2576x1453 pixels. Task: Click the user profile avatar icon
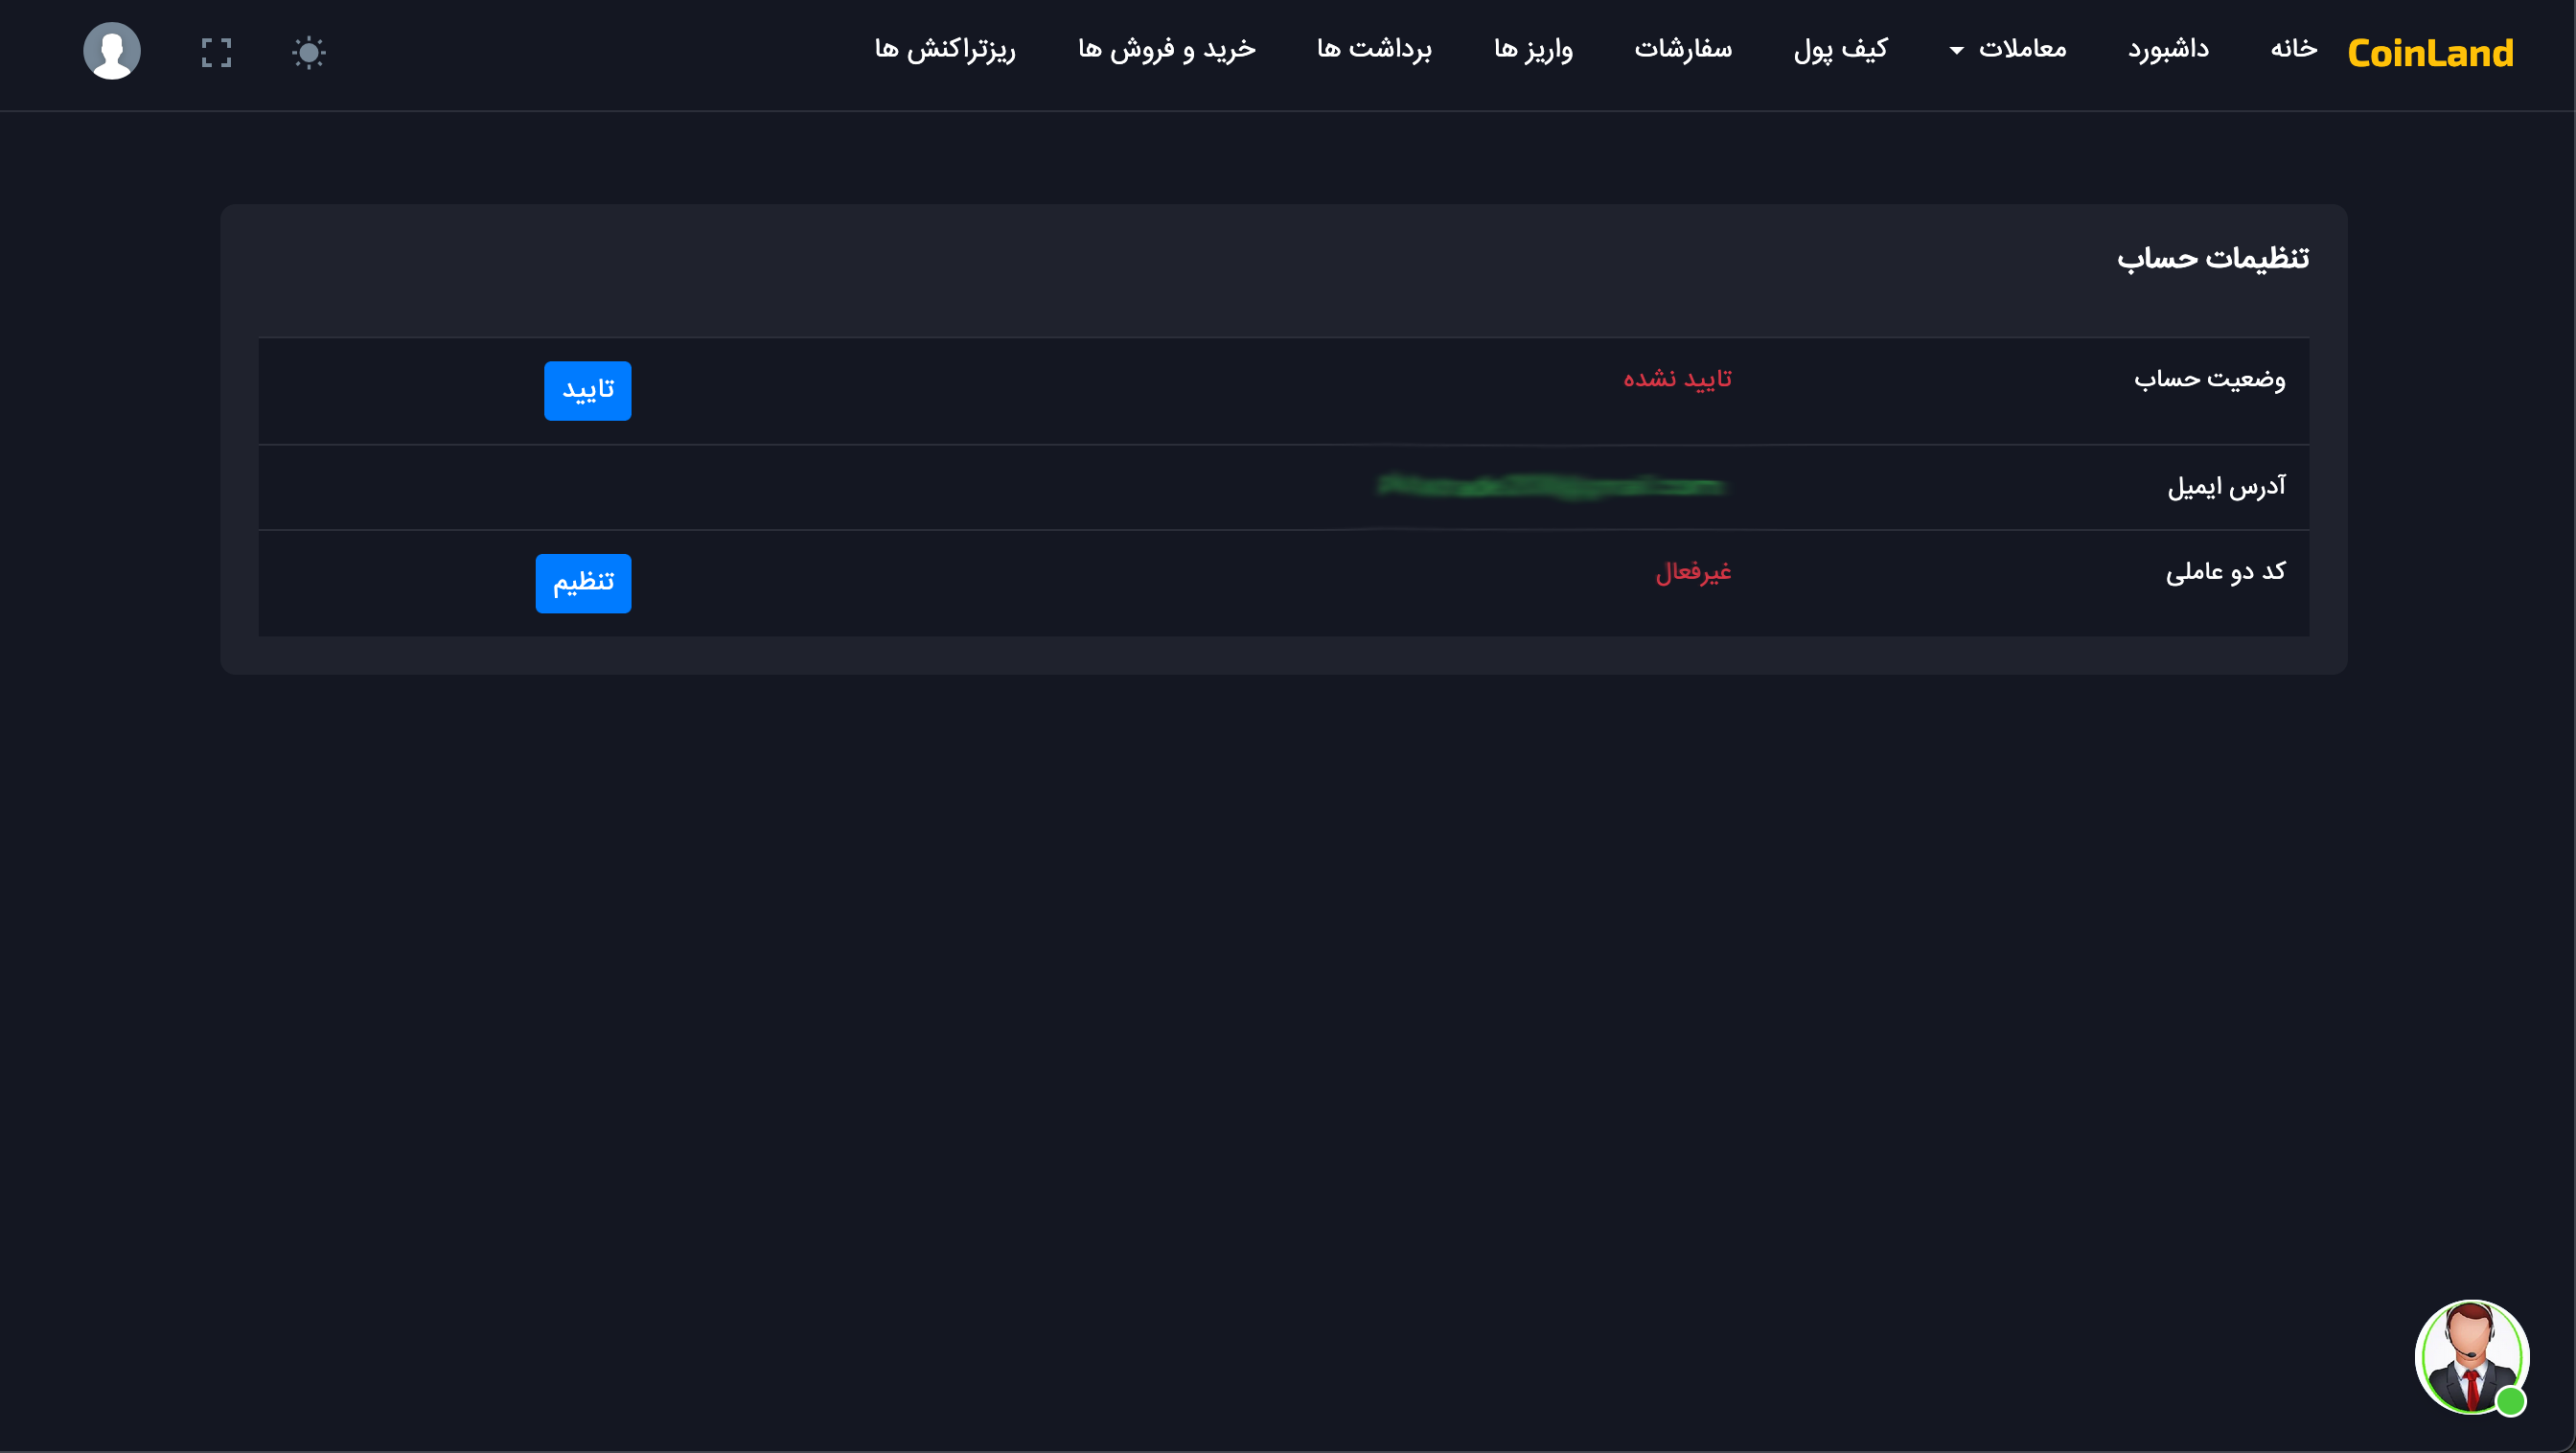111,51
